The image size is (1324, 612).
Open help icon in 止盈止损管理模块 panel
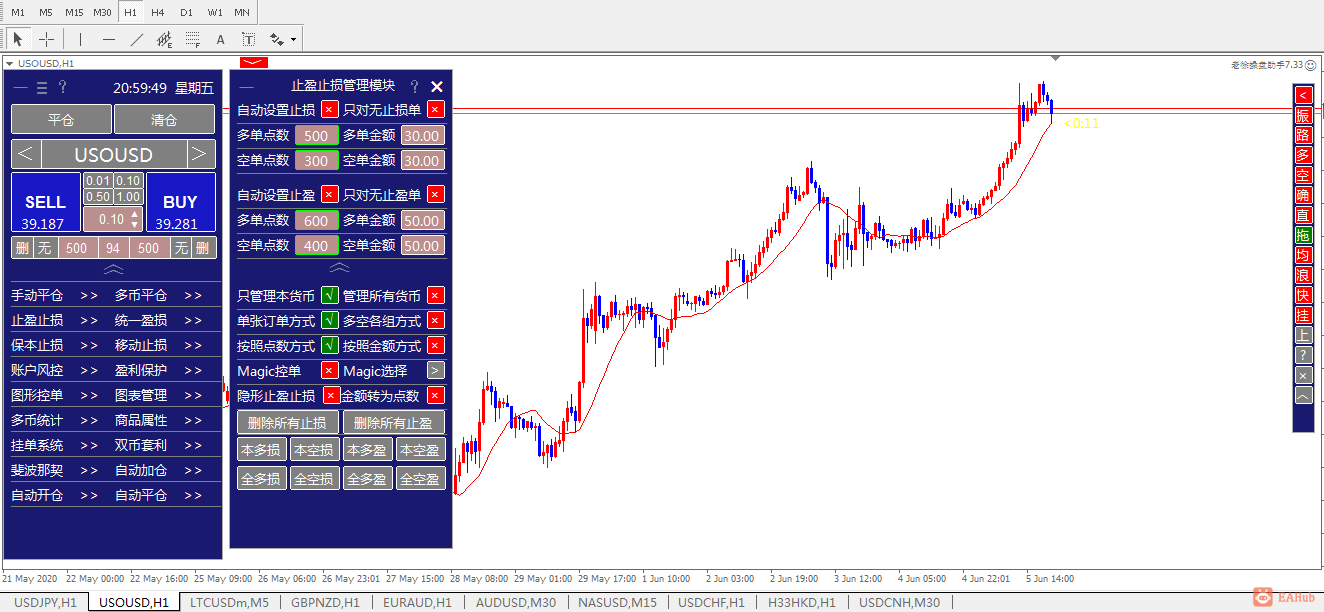[x=414, y=87]
